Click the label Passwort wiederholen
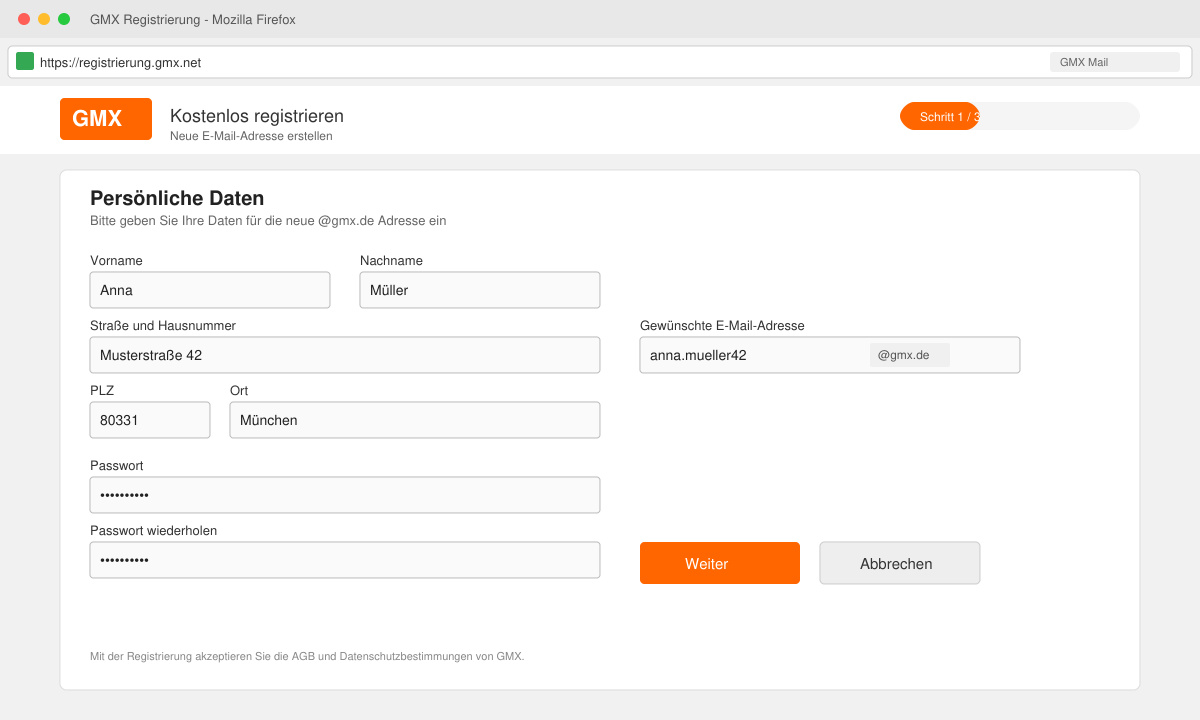Image resolution: width=1200 pixels, height=720 pixels. pos(153,531)
